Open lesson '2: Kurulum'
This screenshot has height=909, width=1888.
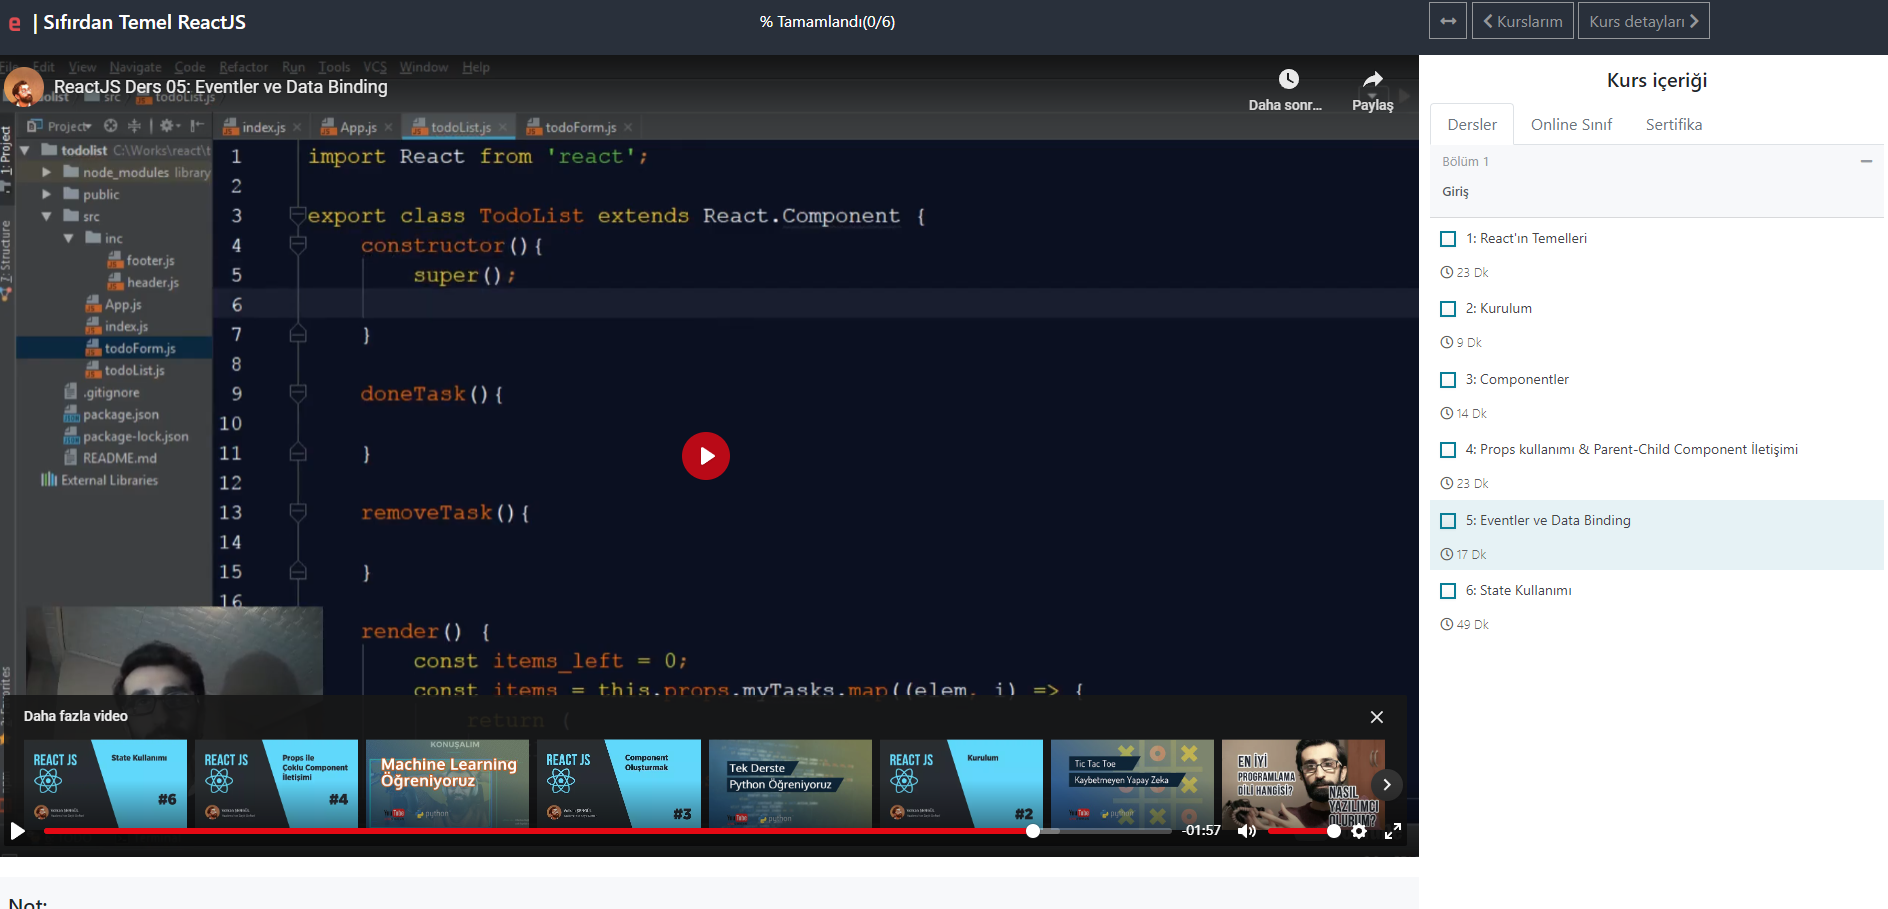1499,309
